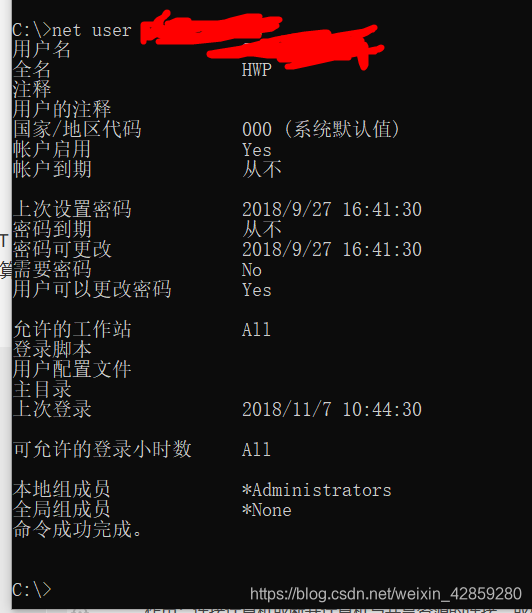Image resolution: width=532 pixels, height=613 pixels.
Task: Click the empty C:\> prompt at the bottom
Action: 32,590
